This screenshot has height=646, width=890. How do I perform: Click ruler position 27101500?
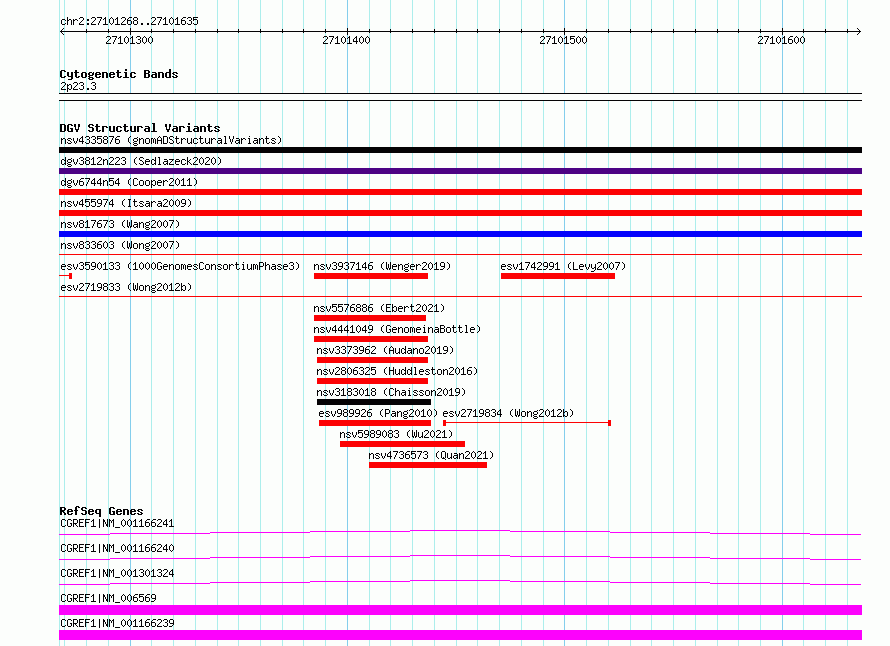[x=564, y=40]
